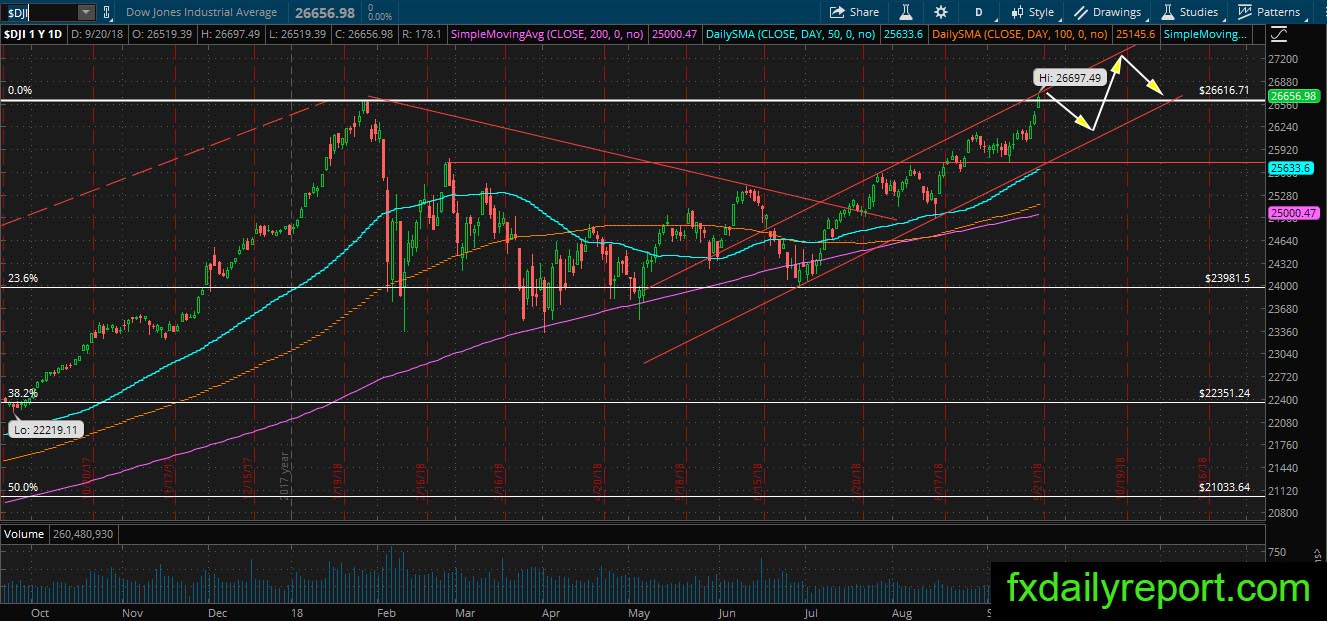Image resolution: width=1327 pixels, height=621 pixels.
Task: Click the truncated SimpleMoving... study label
Action: (1205, 34)
